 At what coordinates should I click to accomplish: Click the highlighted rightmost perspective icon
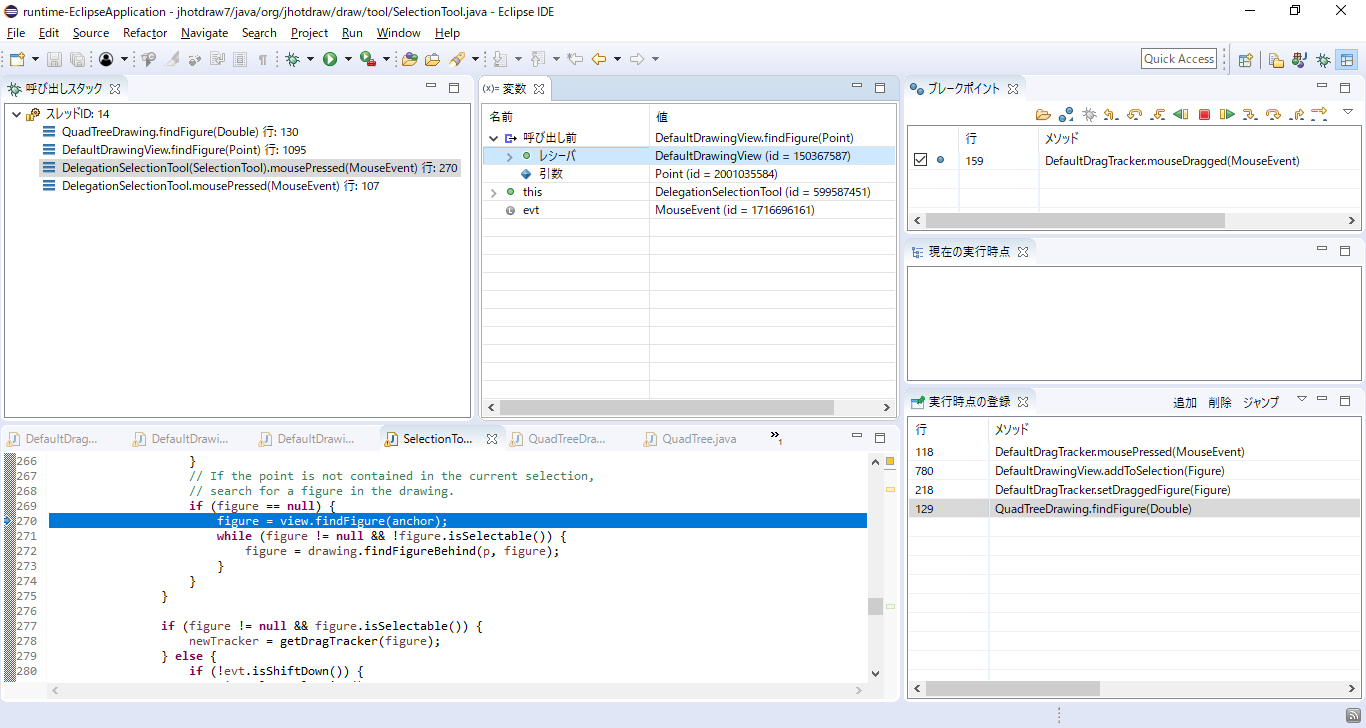click(1347, 59)
